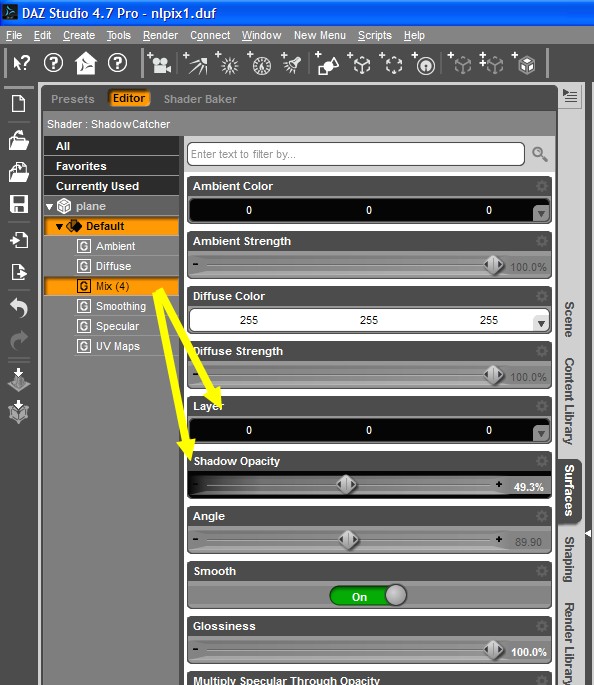Click the Import icon in sidebar
This screenshot has height=685, width=594.
tap(19, 240)
